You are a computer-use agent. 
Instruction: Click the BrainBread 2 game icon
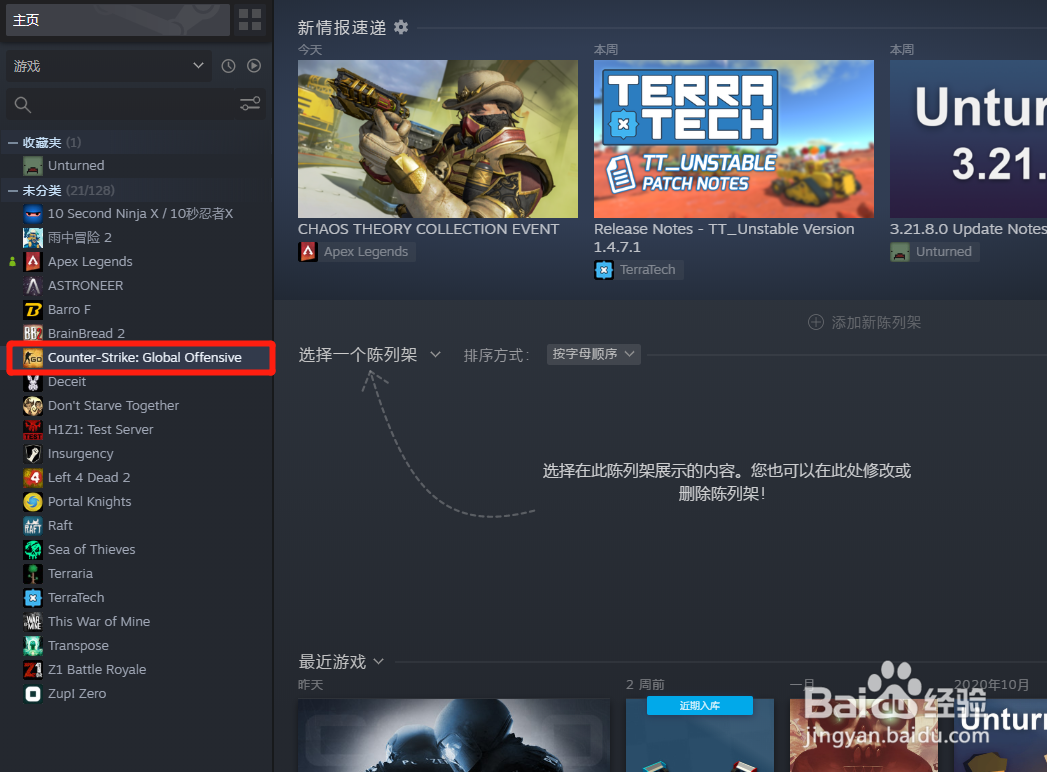coord(33,333)
